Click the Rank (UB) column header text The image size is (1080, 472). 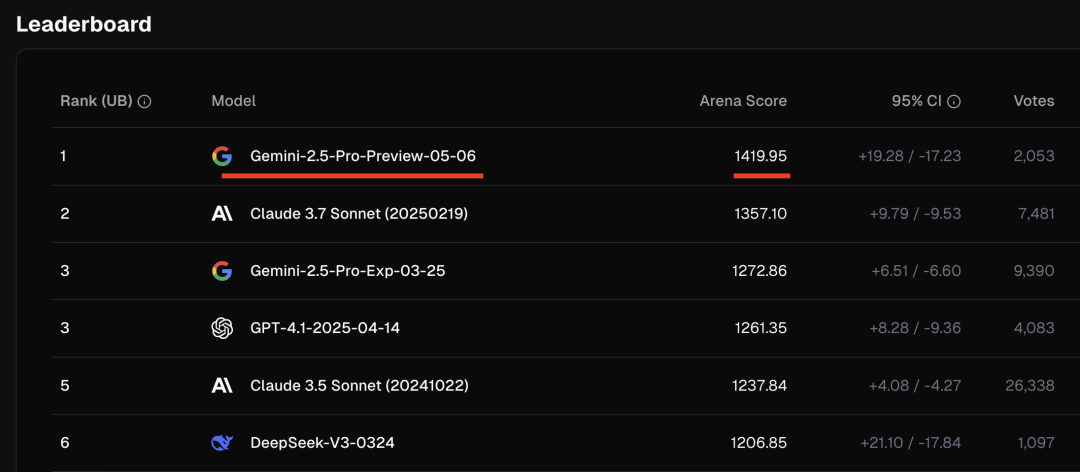96,101
